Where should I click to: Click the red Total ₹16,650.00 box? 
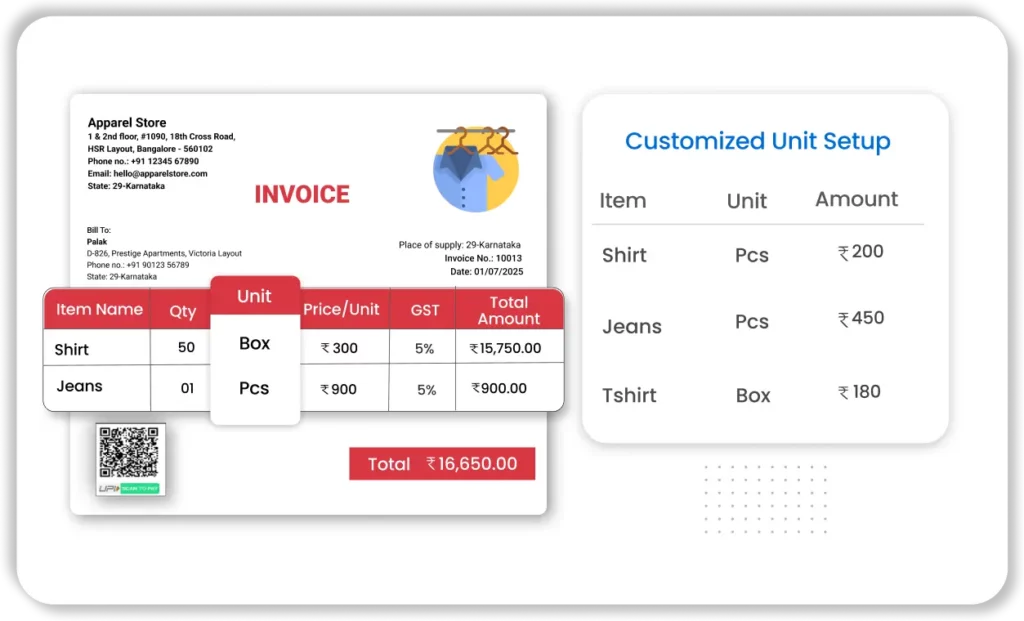pyautogui.click(x=441, y=464)
